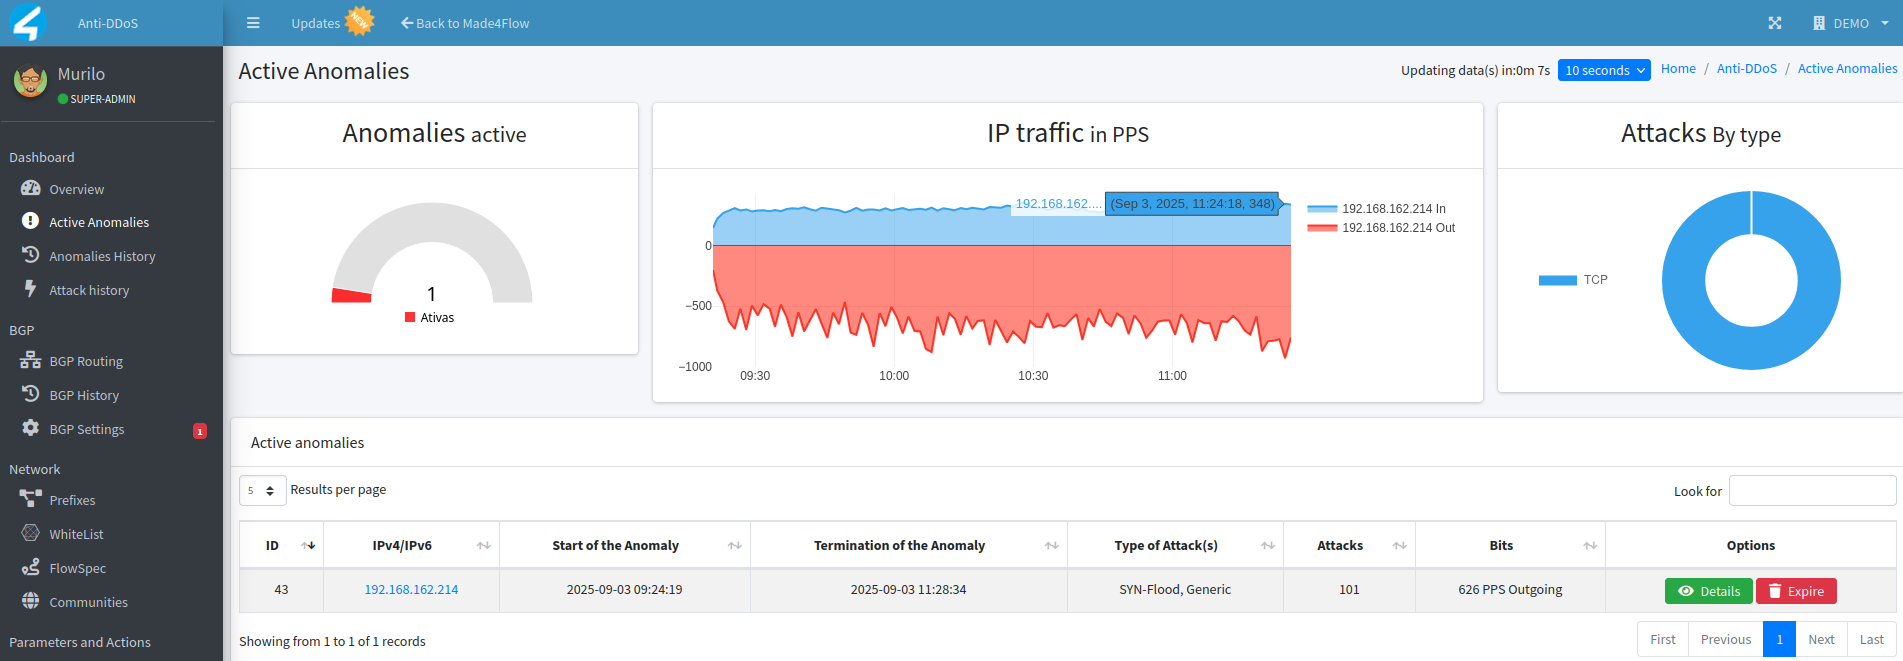Click the Communities globe icon

(31, 601)
